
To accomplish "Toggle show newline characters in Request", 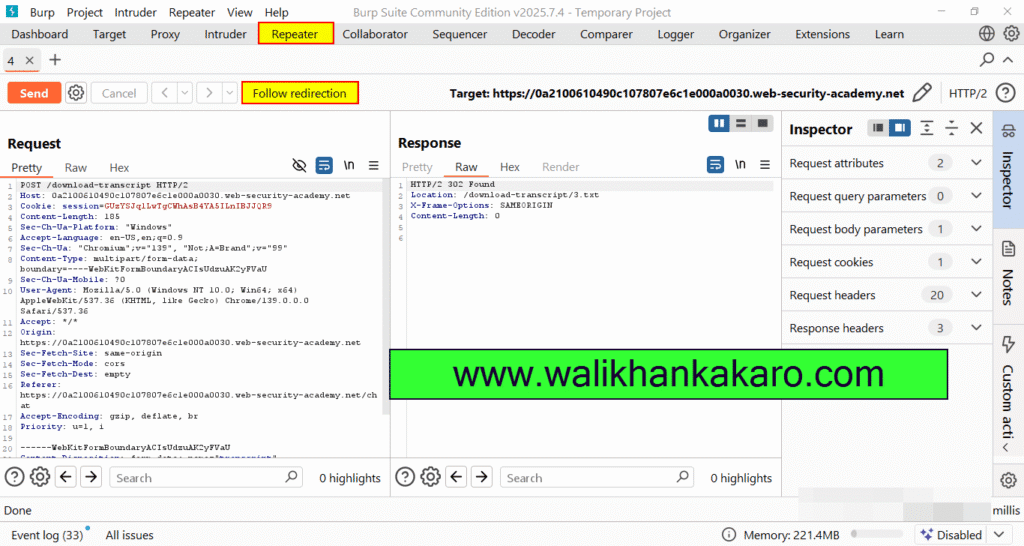I will pyautogui.click(x=349, y=165).
